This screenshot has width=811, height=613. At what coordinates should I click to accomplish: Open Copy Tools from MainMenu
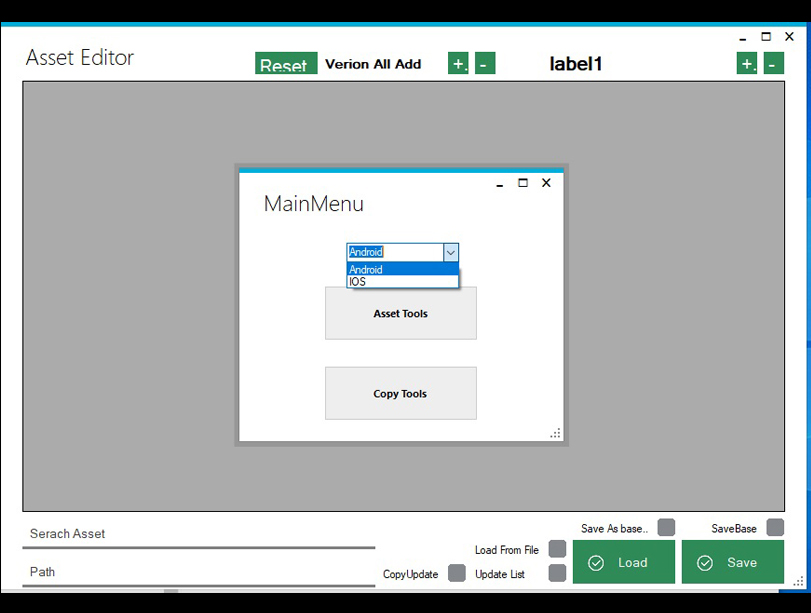[400, 393]
